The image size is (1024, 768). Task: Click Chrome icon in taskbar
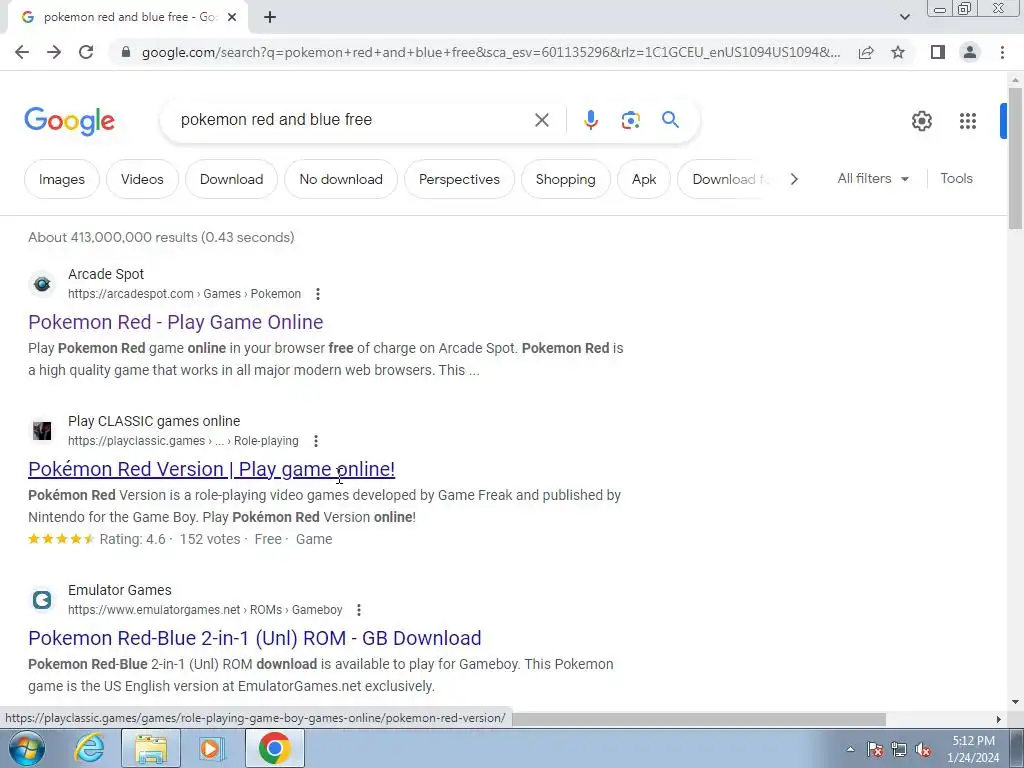275,748
